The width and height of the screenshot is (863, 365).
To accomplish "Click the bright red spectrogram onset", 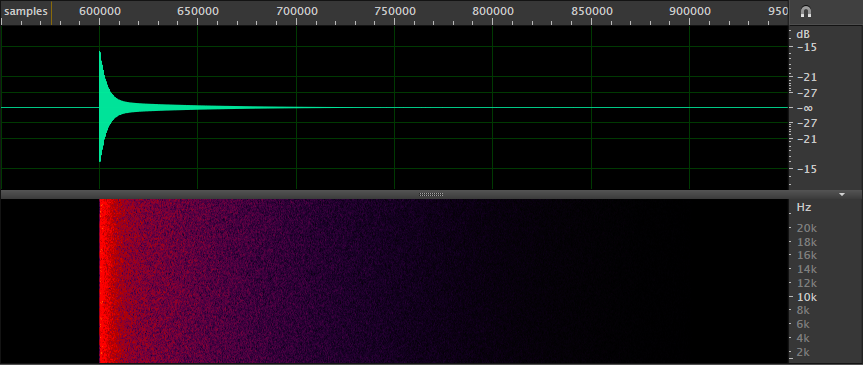I will coord(106,281).
